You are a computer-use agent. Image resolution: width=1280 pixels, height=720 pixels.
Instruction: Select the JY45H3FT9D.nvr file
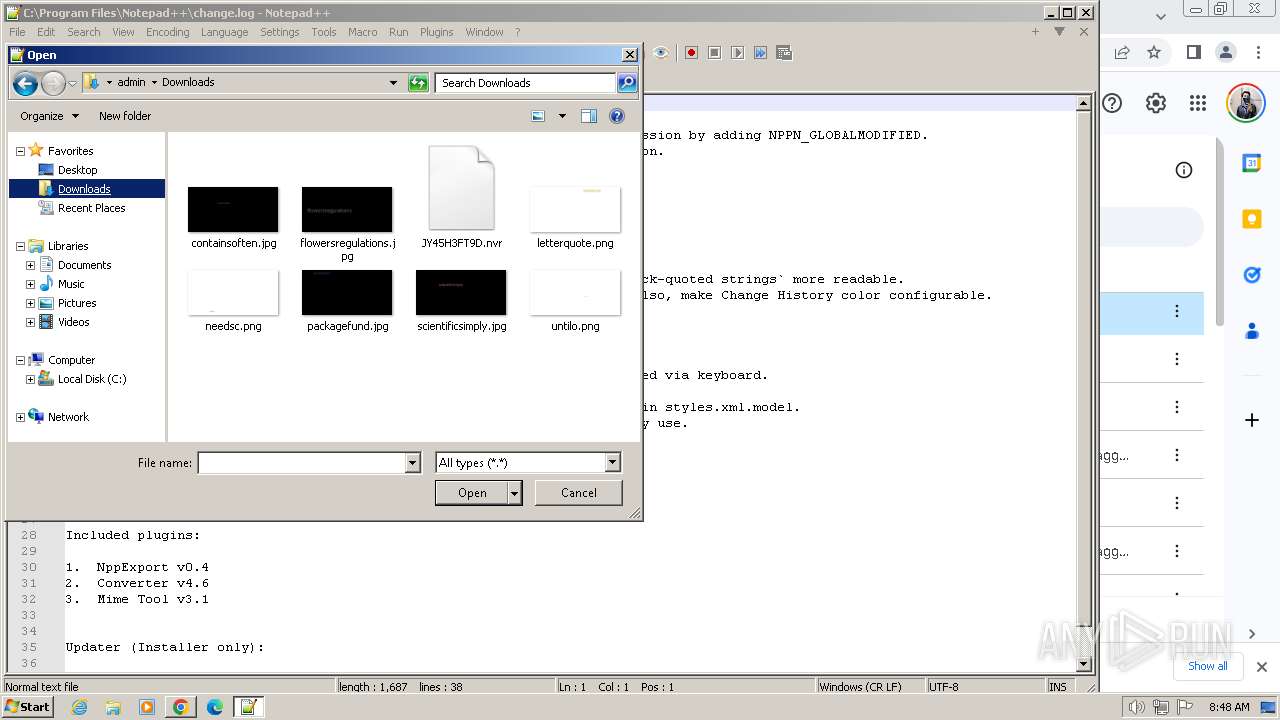point(461,198)
